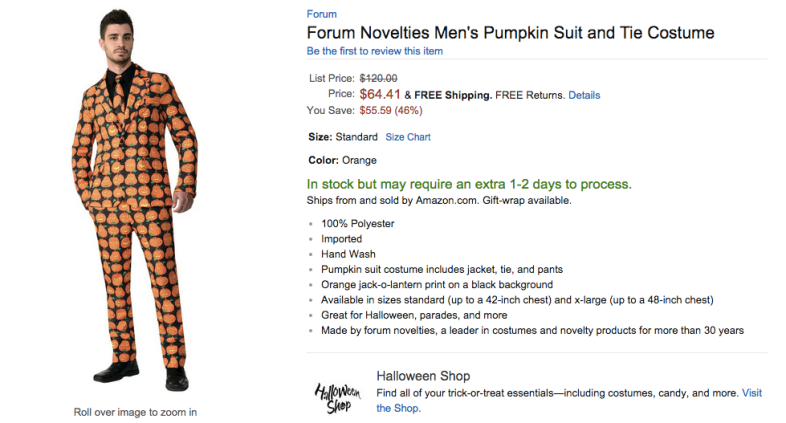Click 'Ships from and sold by Amazon.com' text

[392, 200]
